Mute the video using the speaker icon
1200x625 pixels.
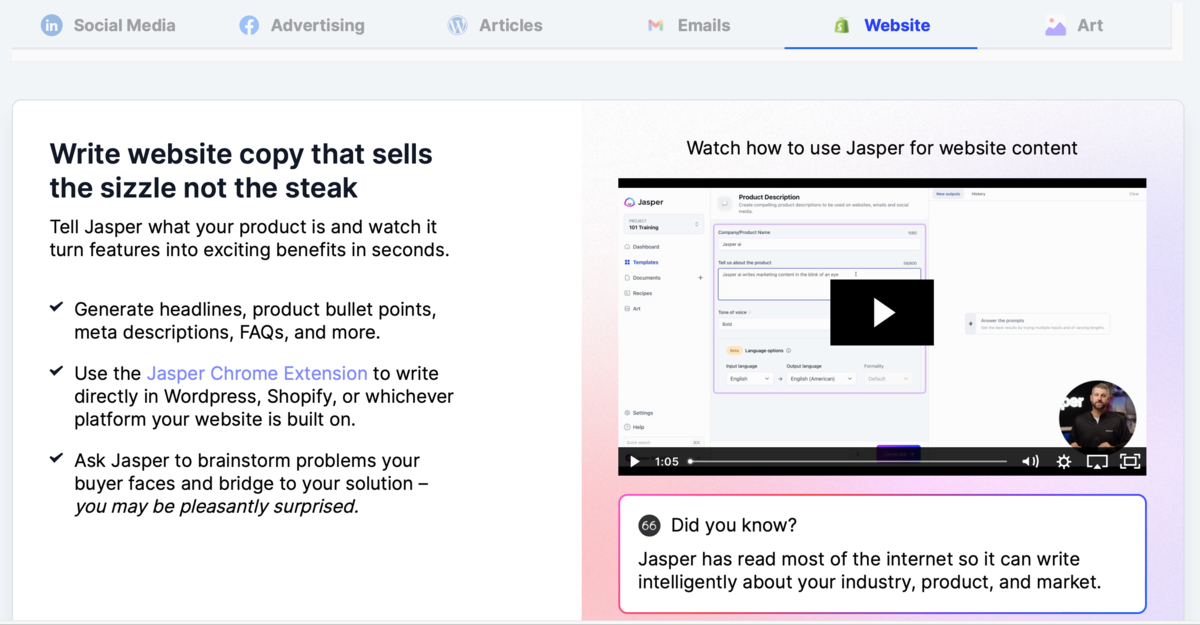click(1030, 461)
